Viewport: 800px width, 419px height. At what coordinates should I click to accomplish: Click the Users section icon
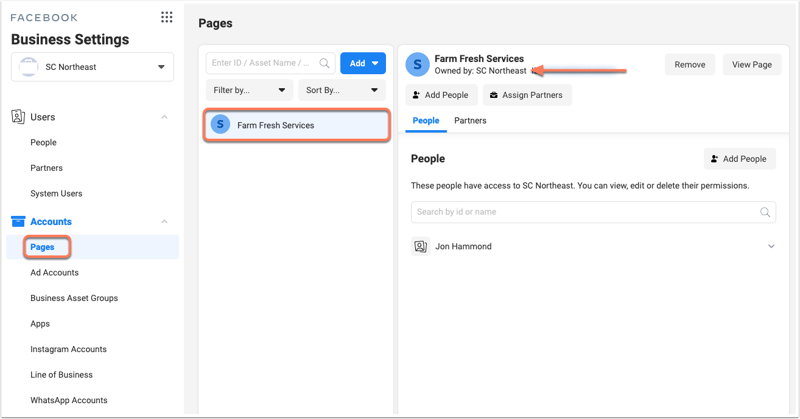click(x=18, y=117)
